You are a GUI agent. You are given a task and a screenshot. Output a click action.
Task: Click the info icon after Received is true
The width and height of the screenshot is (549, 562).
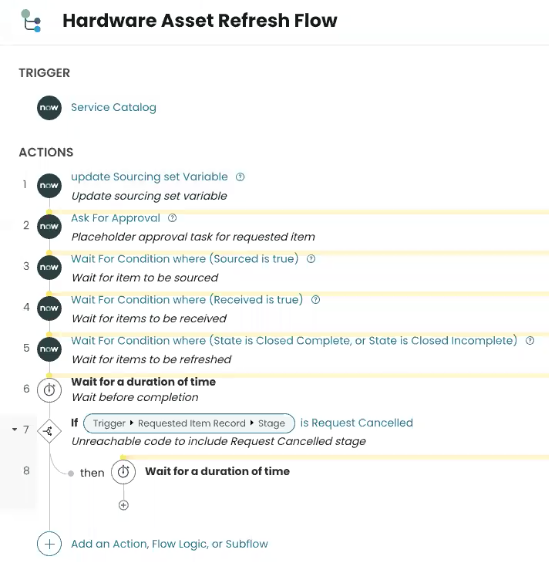[315, 300]
